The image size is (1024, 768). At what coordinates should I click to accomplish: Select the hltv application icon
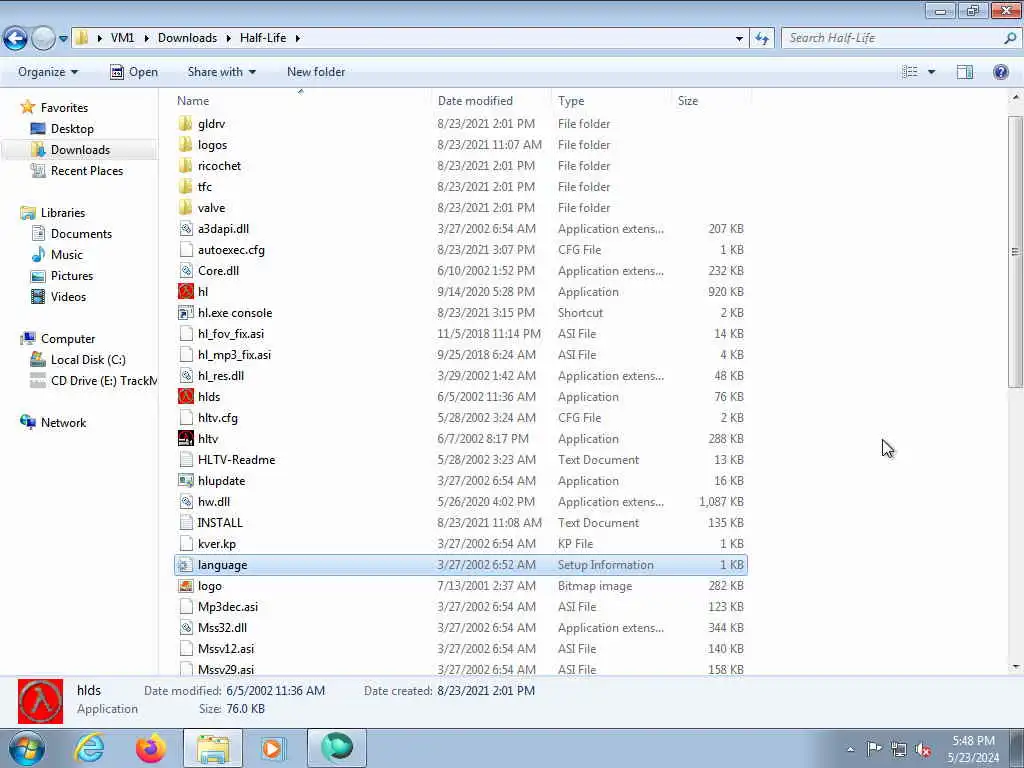(186, 438)
